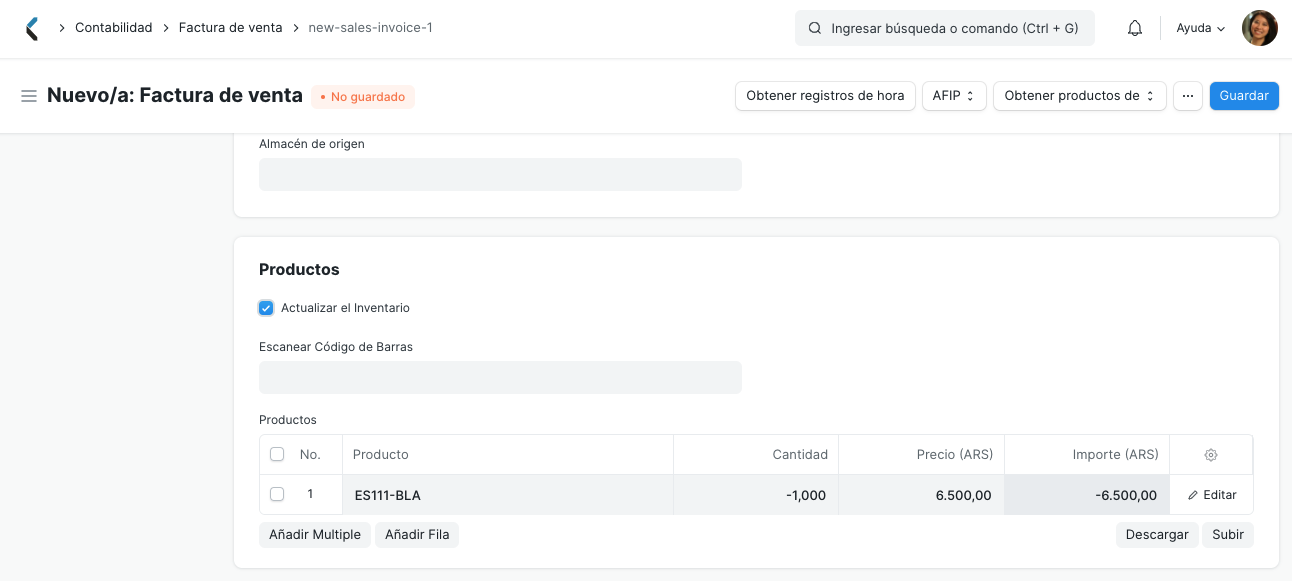
Task: Click the search magnifier icon
Action: tap(813, 27)
